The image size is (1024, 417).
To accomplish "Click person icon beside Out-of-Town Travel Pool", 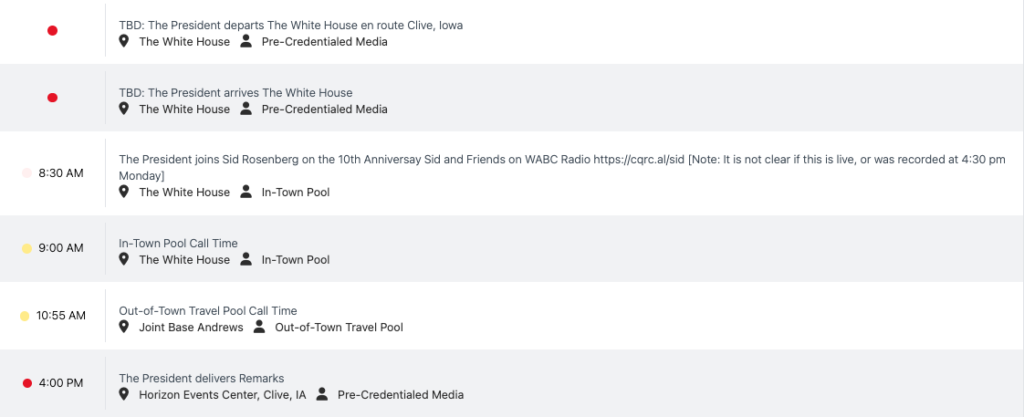I will click(x=259, y=327).
